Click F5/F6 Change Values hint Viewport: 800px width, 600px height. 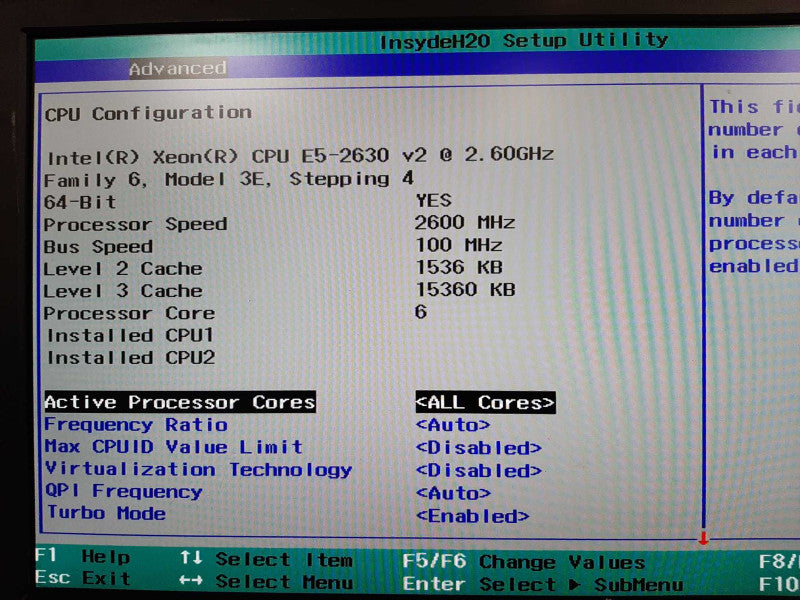tap(523, 562)
